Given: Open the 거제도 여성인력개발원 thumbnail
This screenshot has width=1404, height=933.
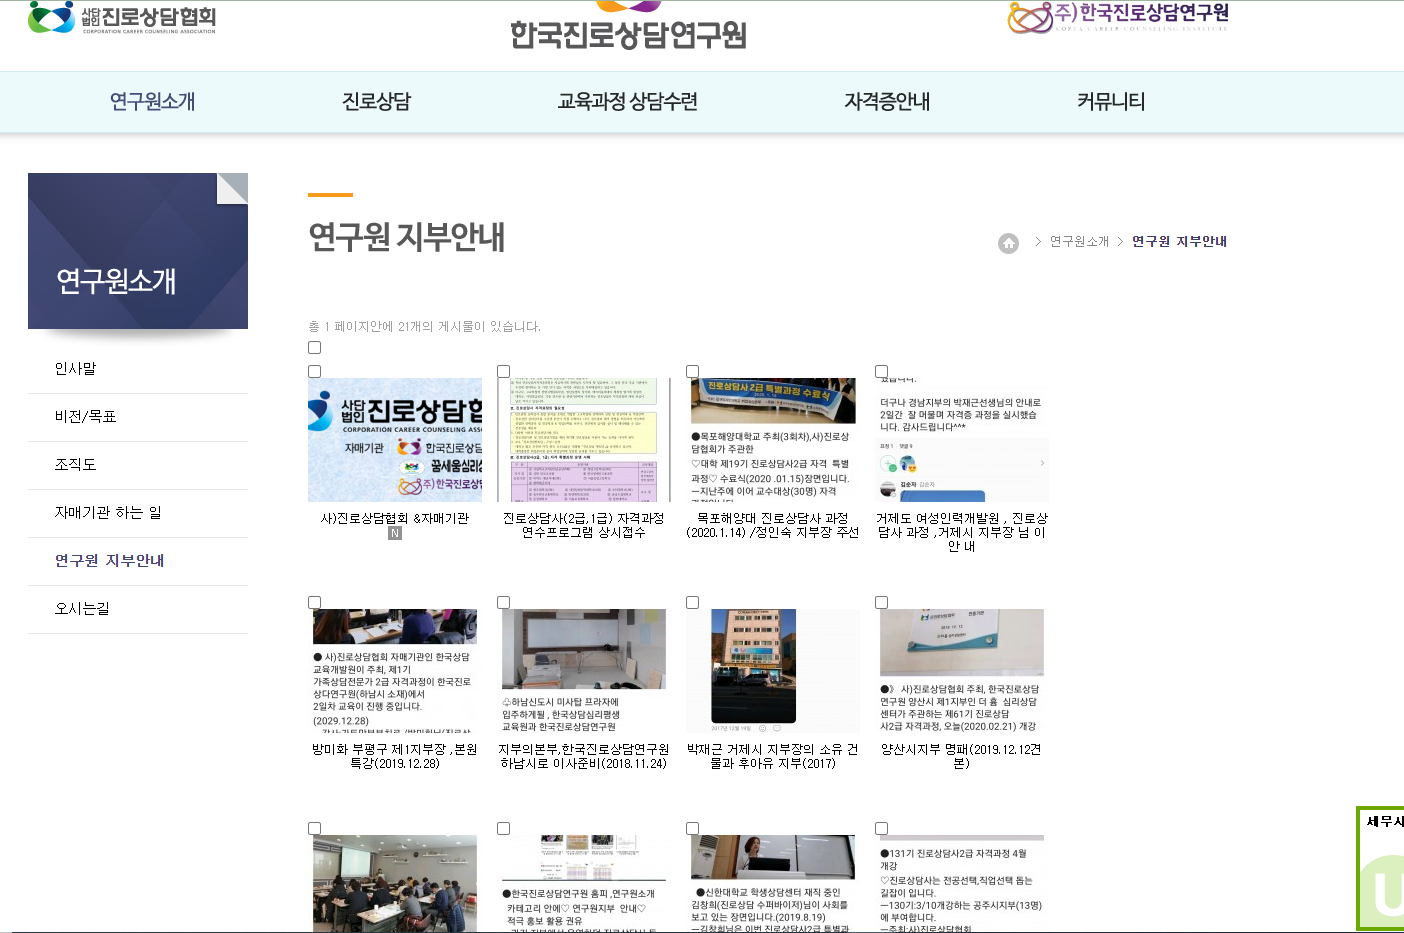Looking at the screenshot, I should tap(962, 440).
